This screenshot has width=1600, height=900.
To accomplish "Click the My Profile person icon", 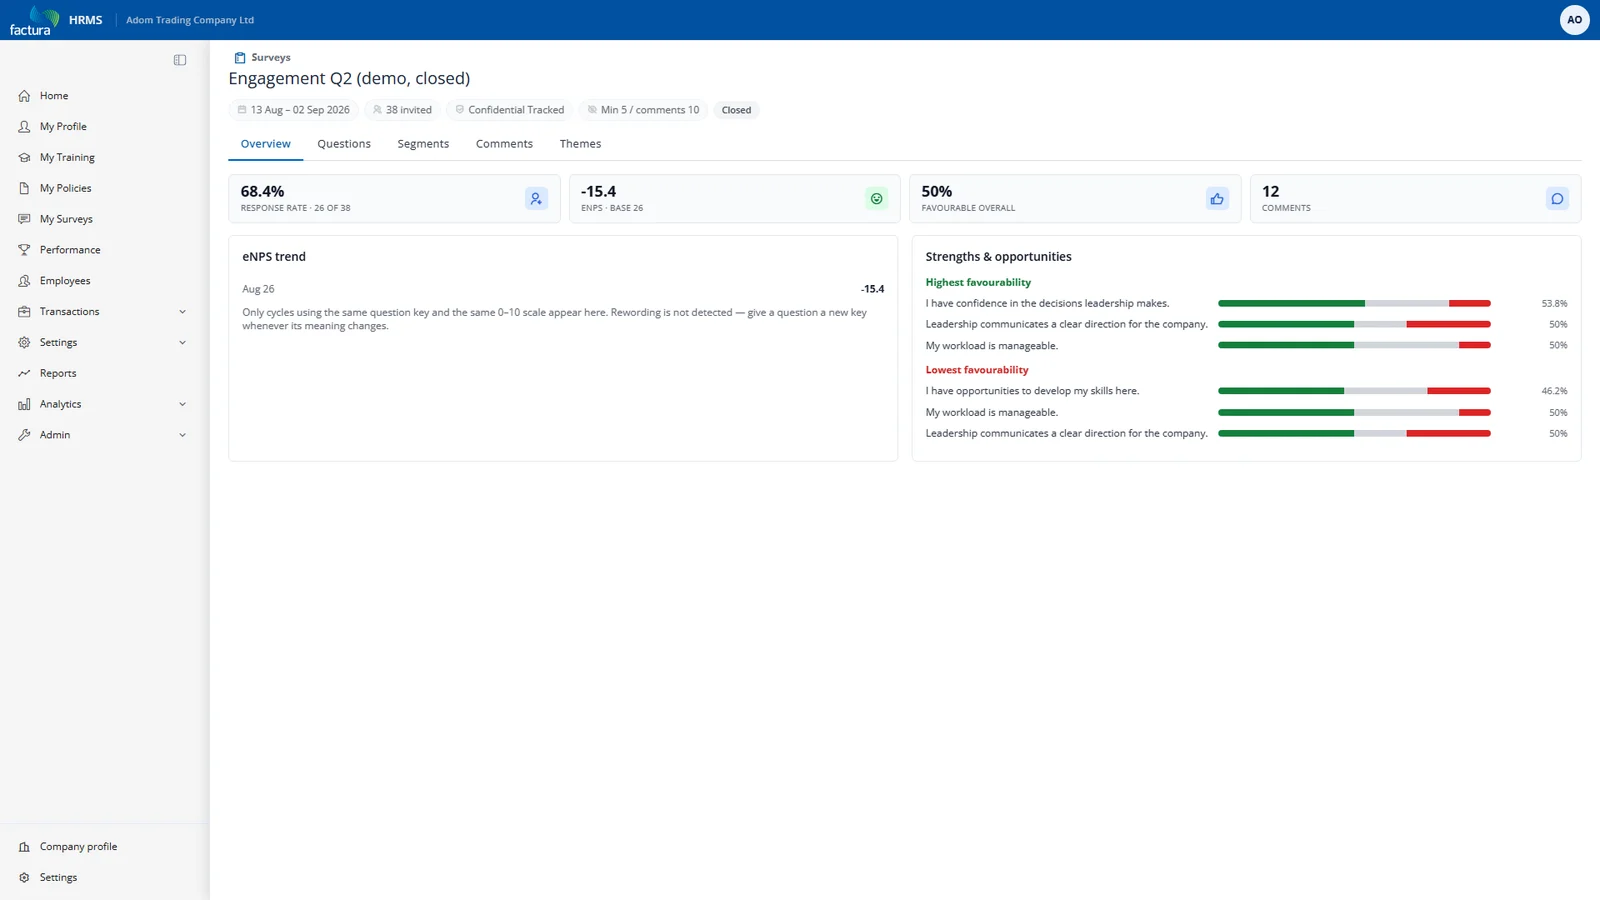I will 24,127.
